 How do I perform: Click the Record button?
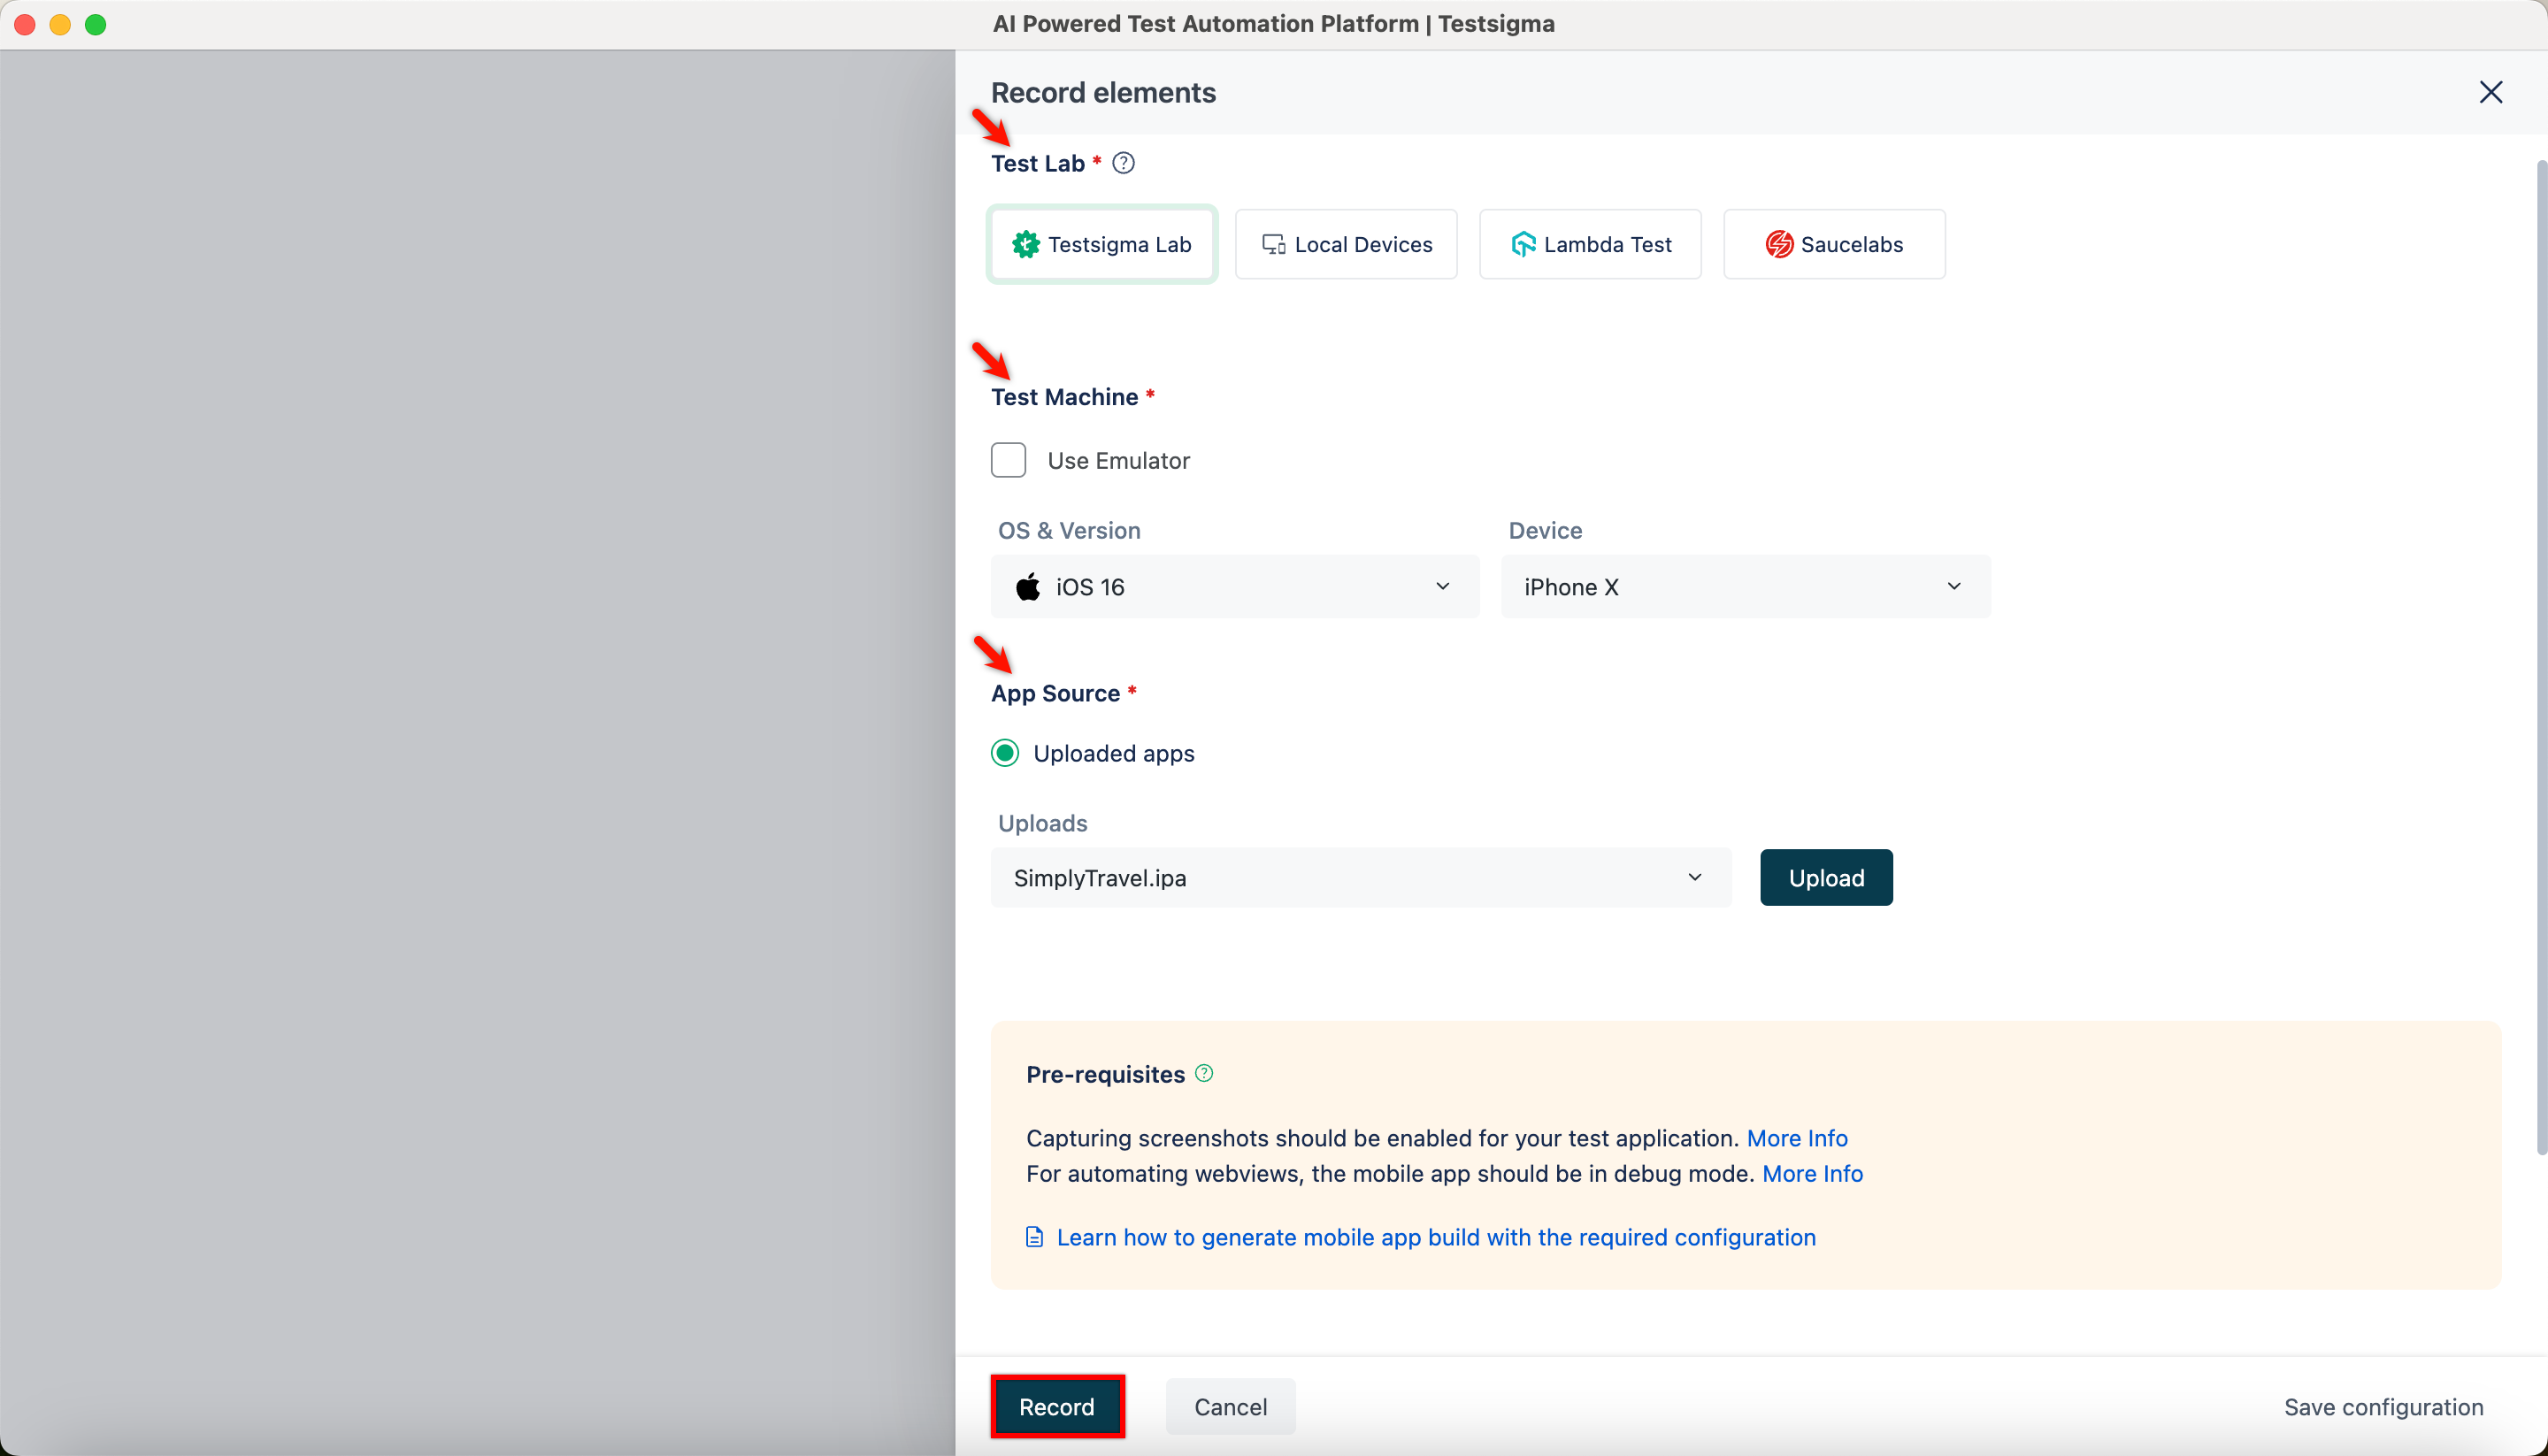(x=1057, y=1406)
